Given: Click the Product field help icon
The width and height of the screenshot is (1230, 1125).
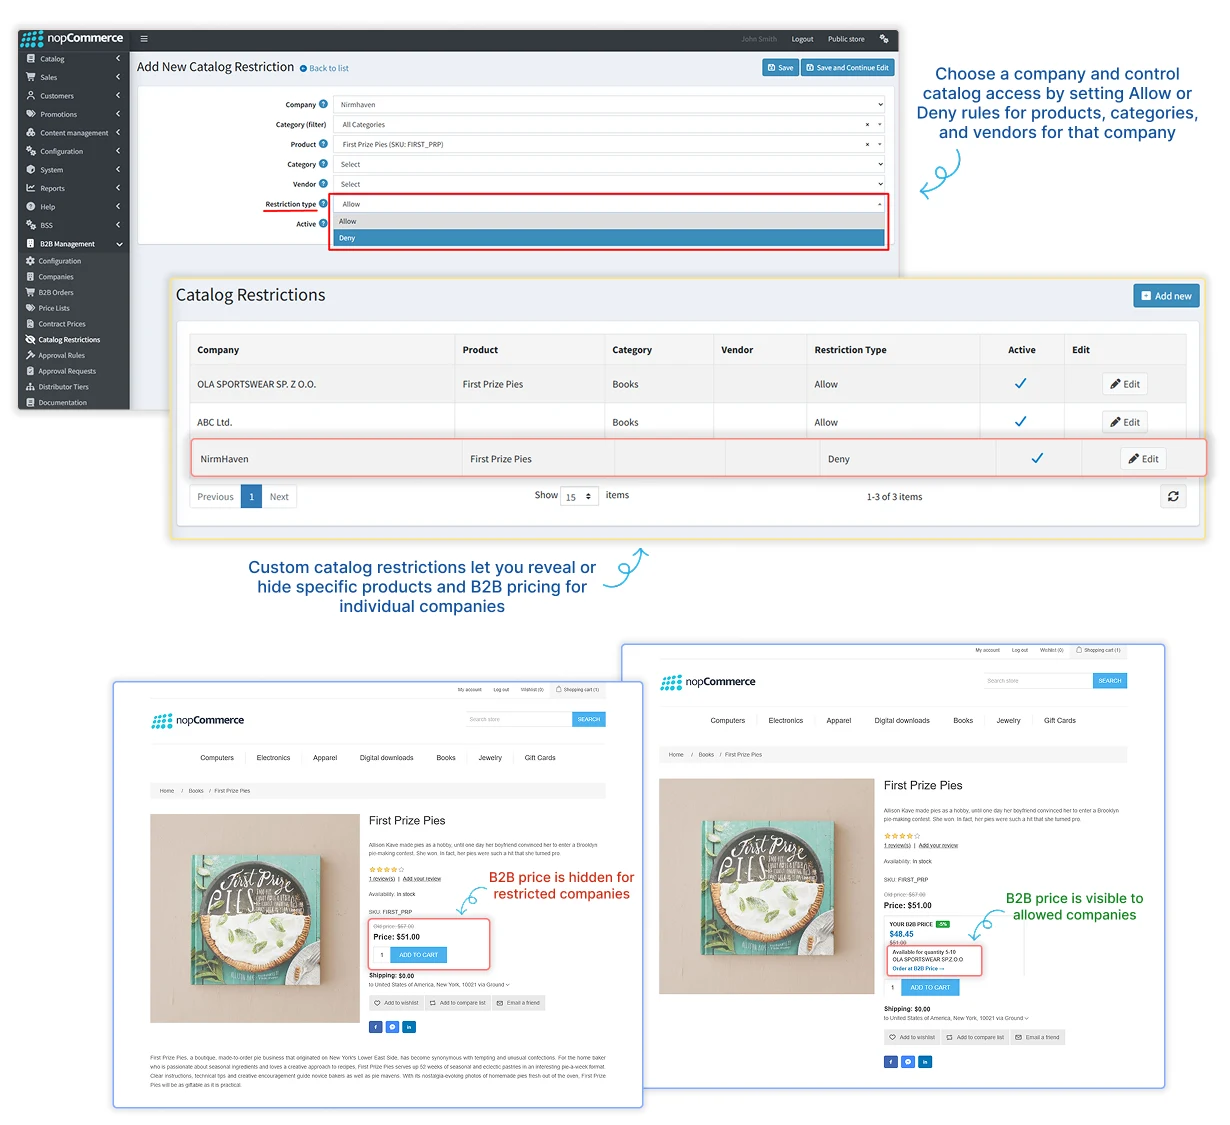Looking at the screenshot, I should point(323,144).
